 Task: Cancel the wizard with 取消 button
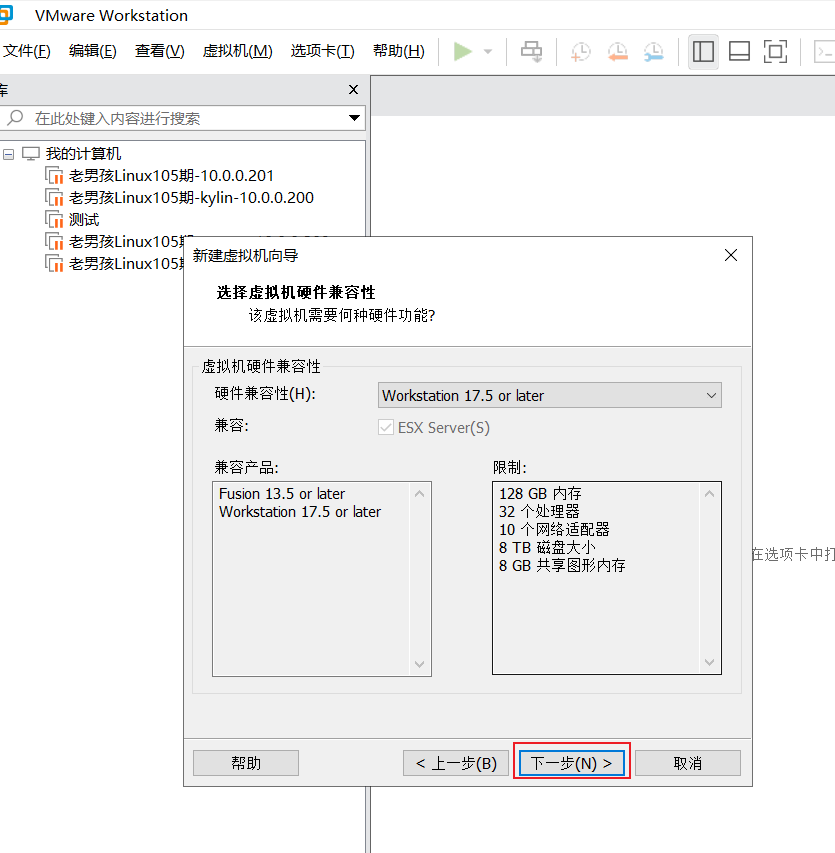(x=688, y=763)
